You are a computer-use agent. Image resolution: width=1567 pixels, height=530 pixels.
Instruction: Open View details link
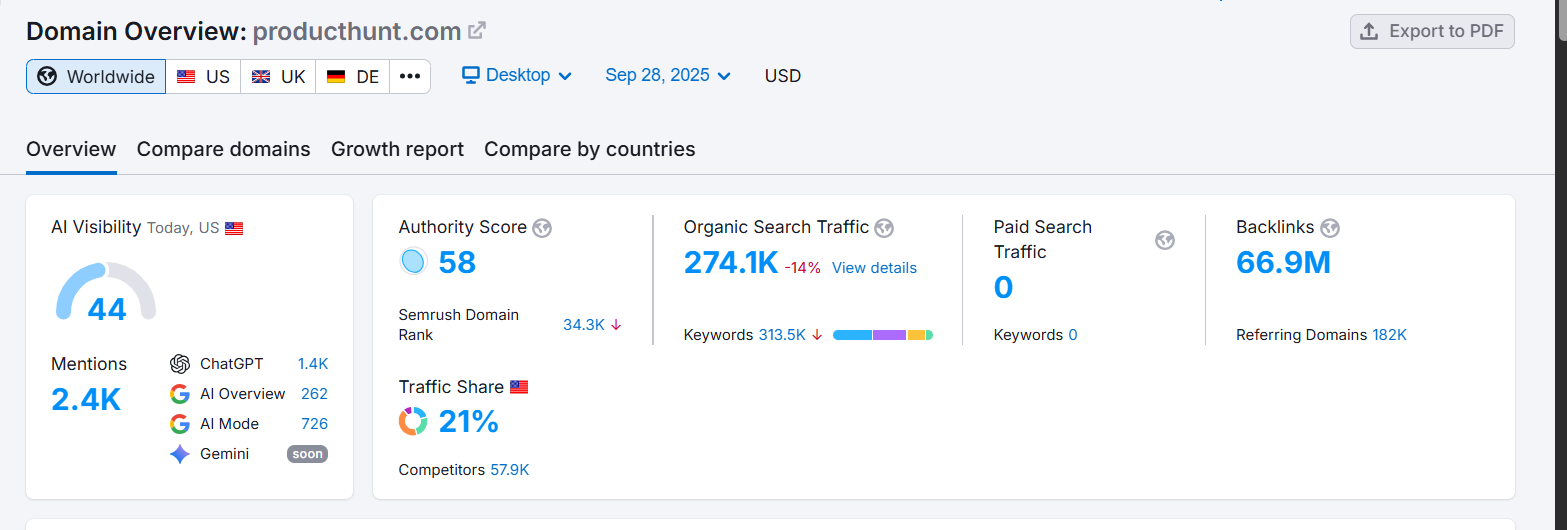point(874,268)
